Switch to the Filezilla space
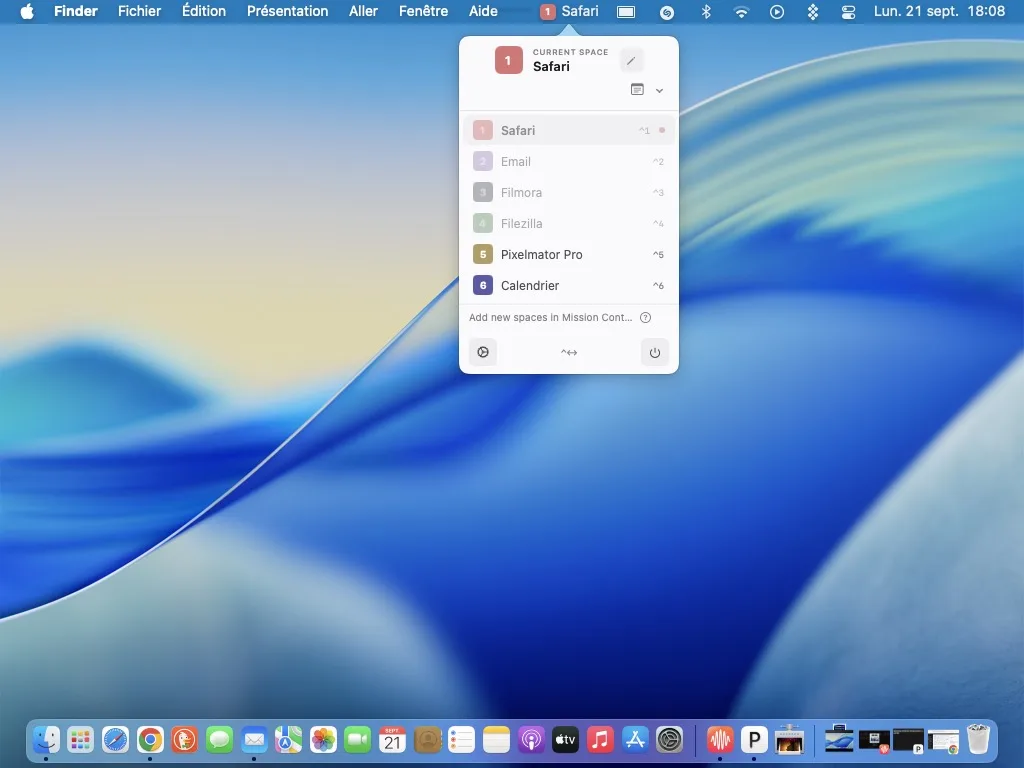The height and width of the screenshot is (768, 1024). 569,223
